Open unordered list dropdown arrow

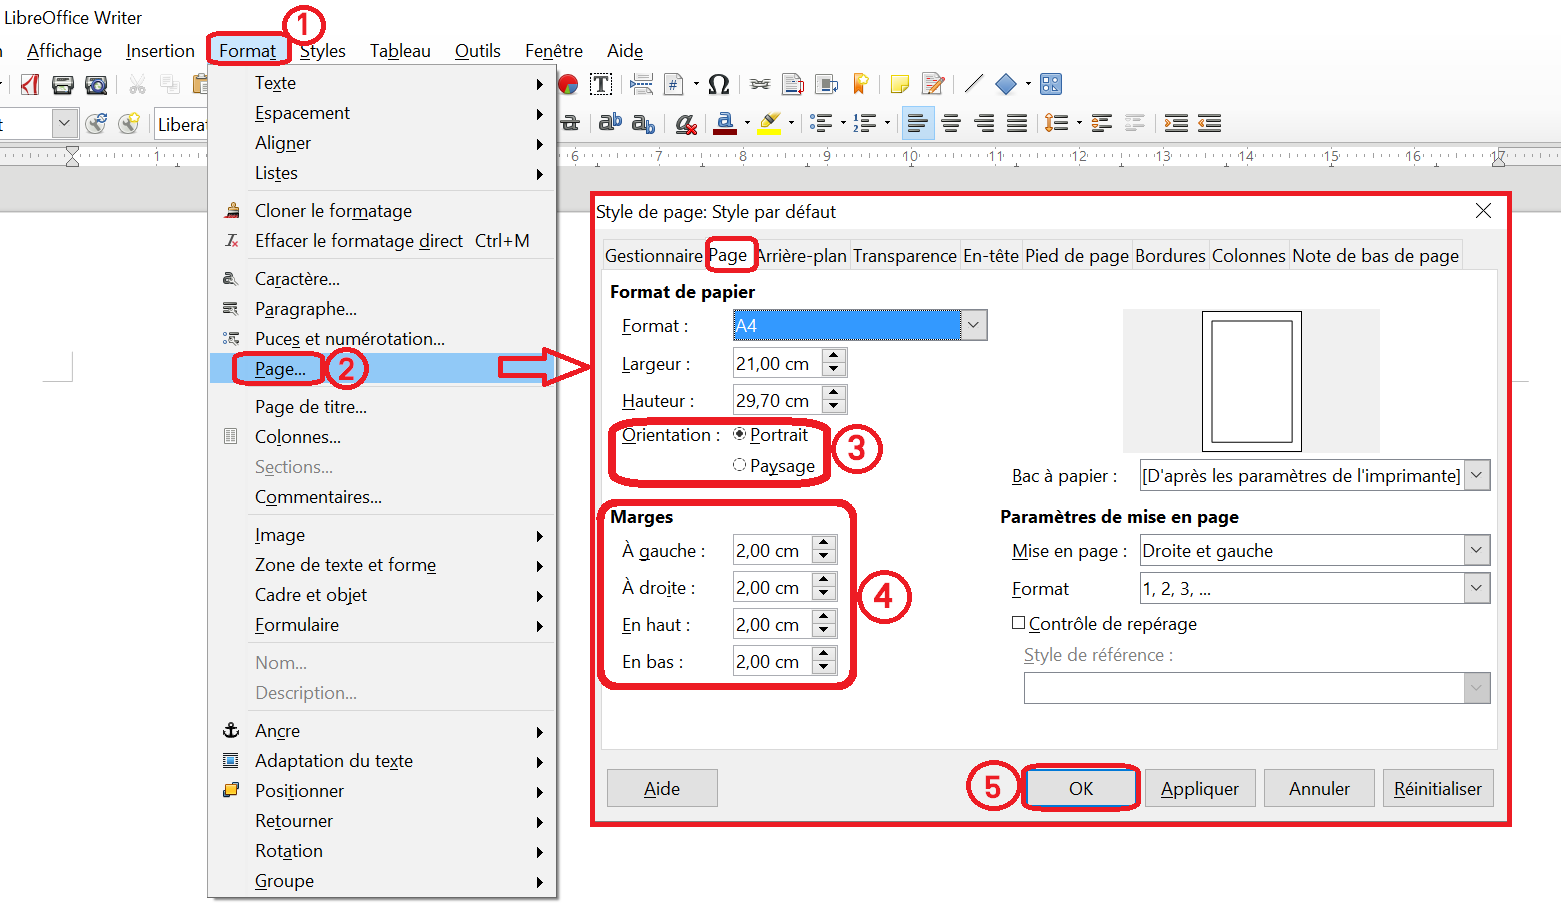coord(843,123)
